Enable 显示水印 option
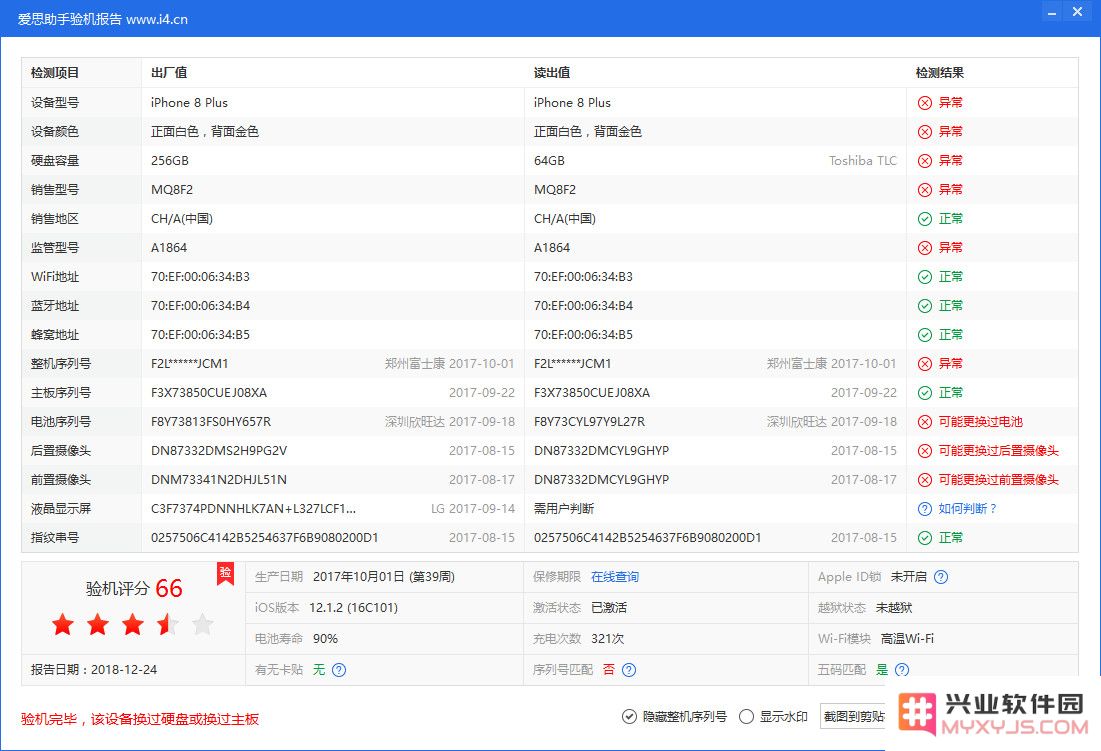1101x751 pixels. coord(746,717)
